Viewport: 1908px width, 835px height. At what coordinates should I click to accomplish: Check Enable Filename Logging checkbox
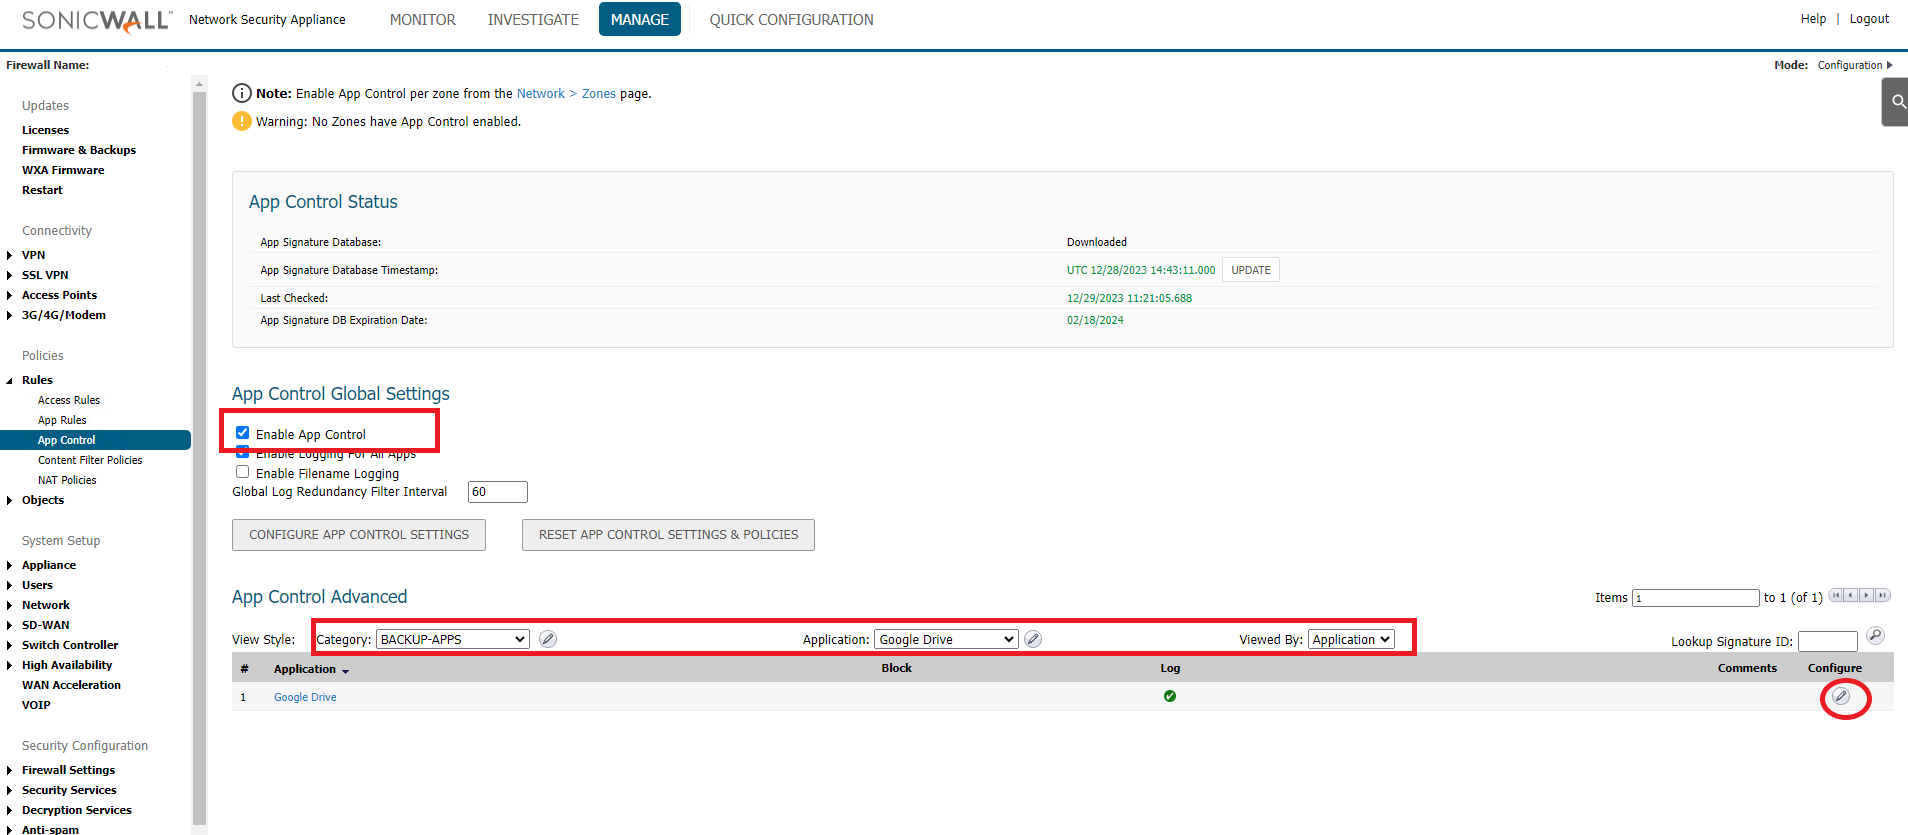(242, 472)
